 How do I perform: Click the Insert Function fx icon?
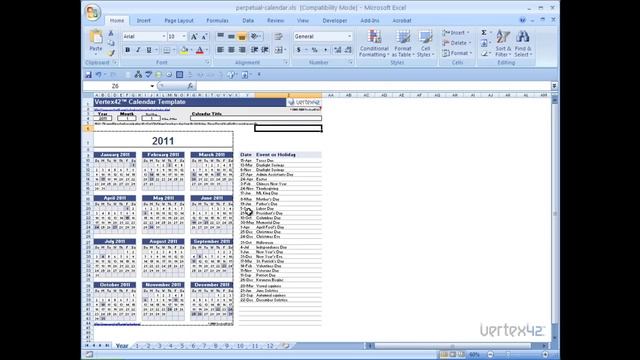[190, 86]
